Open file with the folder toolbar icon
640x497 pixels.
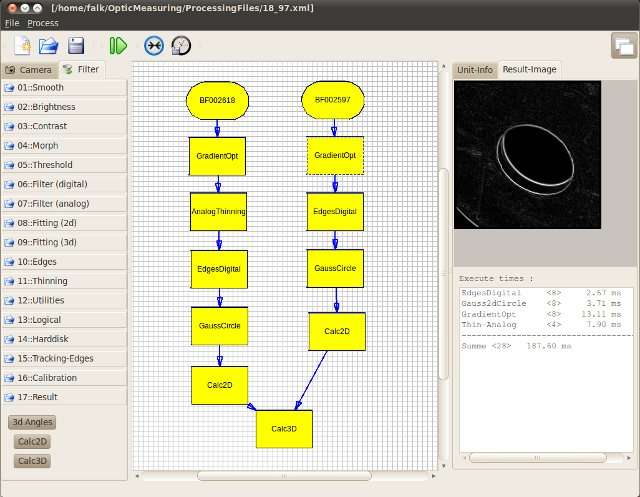(x=49, y=45)
